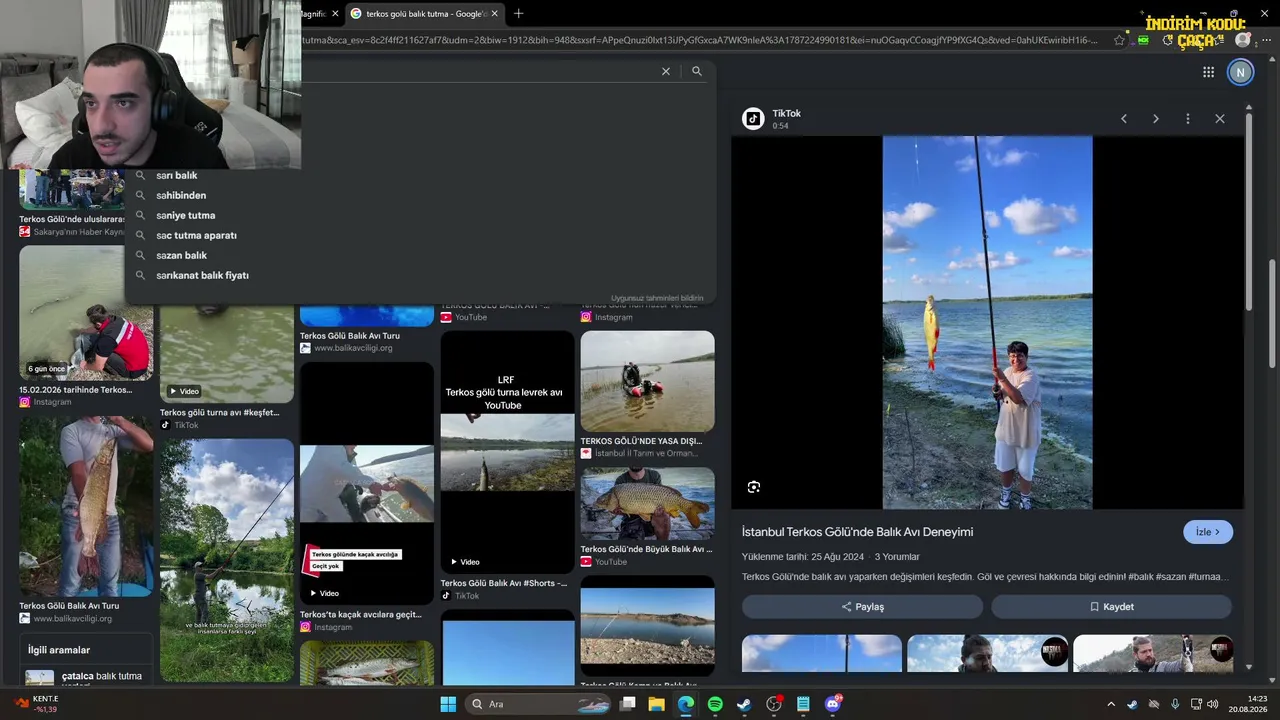
Task: Open the Windows Start menu
Action: 448,704
